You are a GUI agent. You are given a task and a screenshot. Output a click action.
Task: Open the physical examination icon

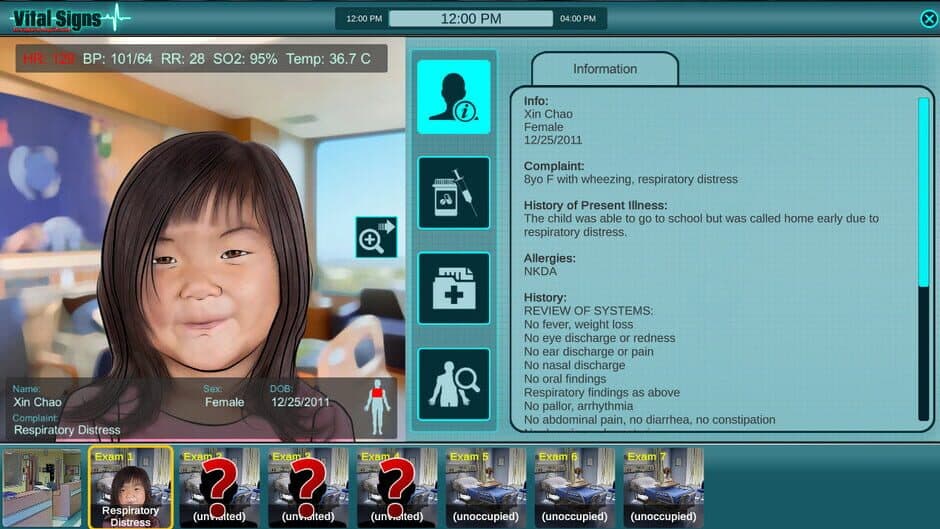(x=454, y=384)
